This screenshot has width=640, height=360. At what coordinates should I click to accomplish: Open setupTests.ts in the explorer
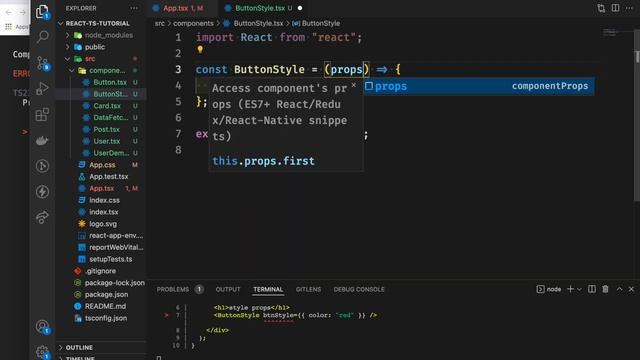(x=111, y=259)
